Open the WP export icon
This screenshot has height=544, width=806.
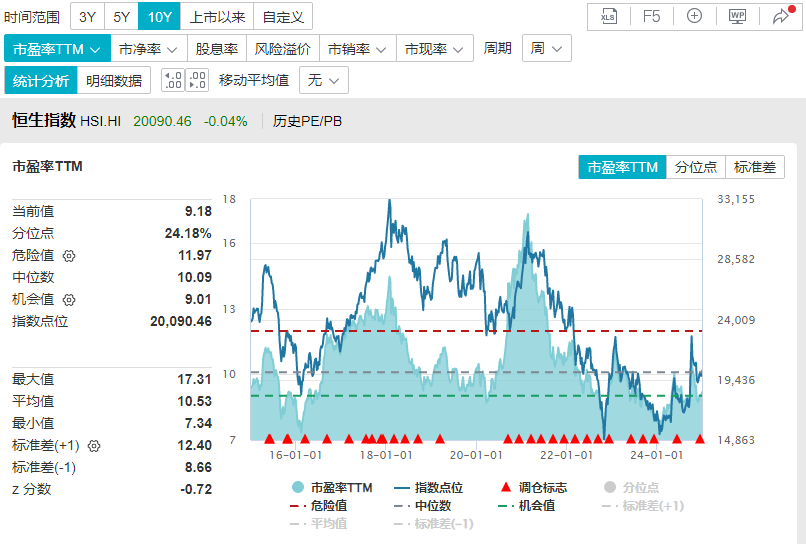click(x=738, y=16)
